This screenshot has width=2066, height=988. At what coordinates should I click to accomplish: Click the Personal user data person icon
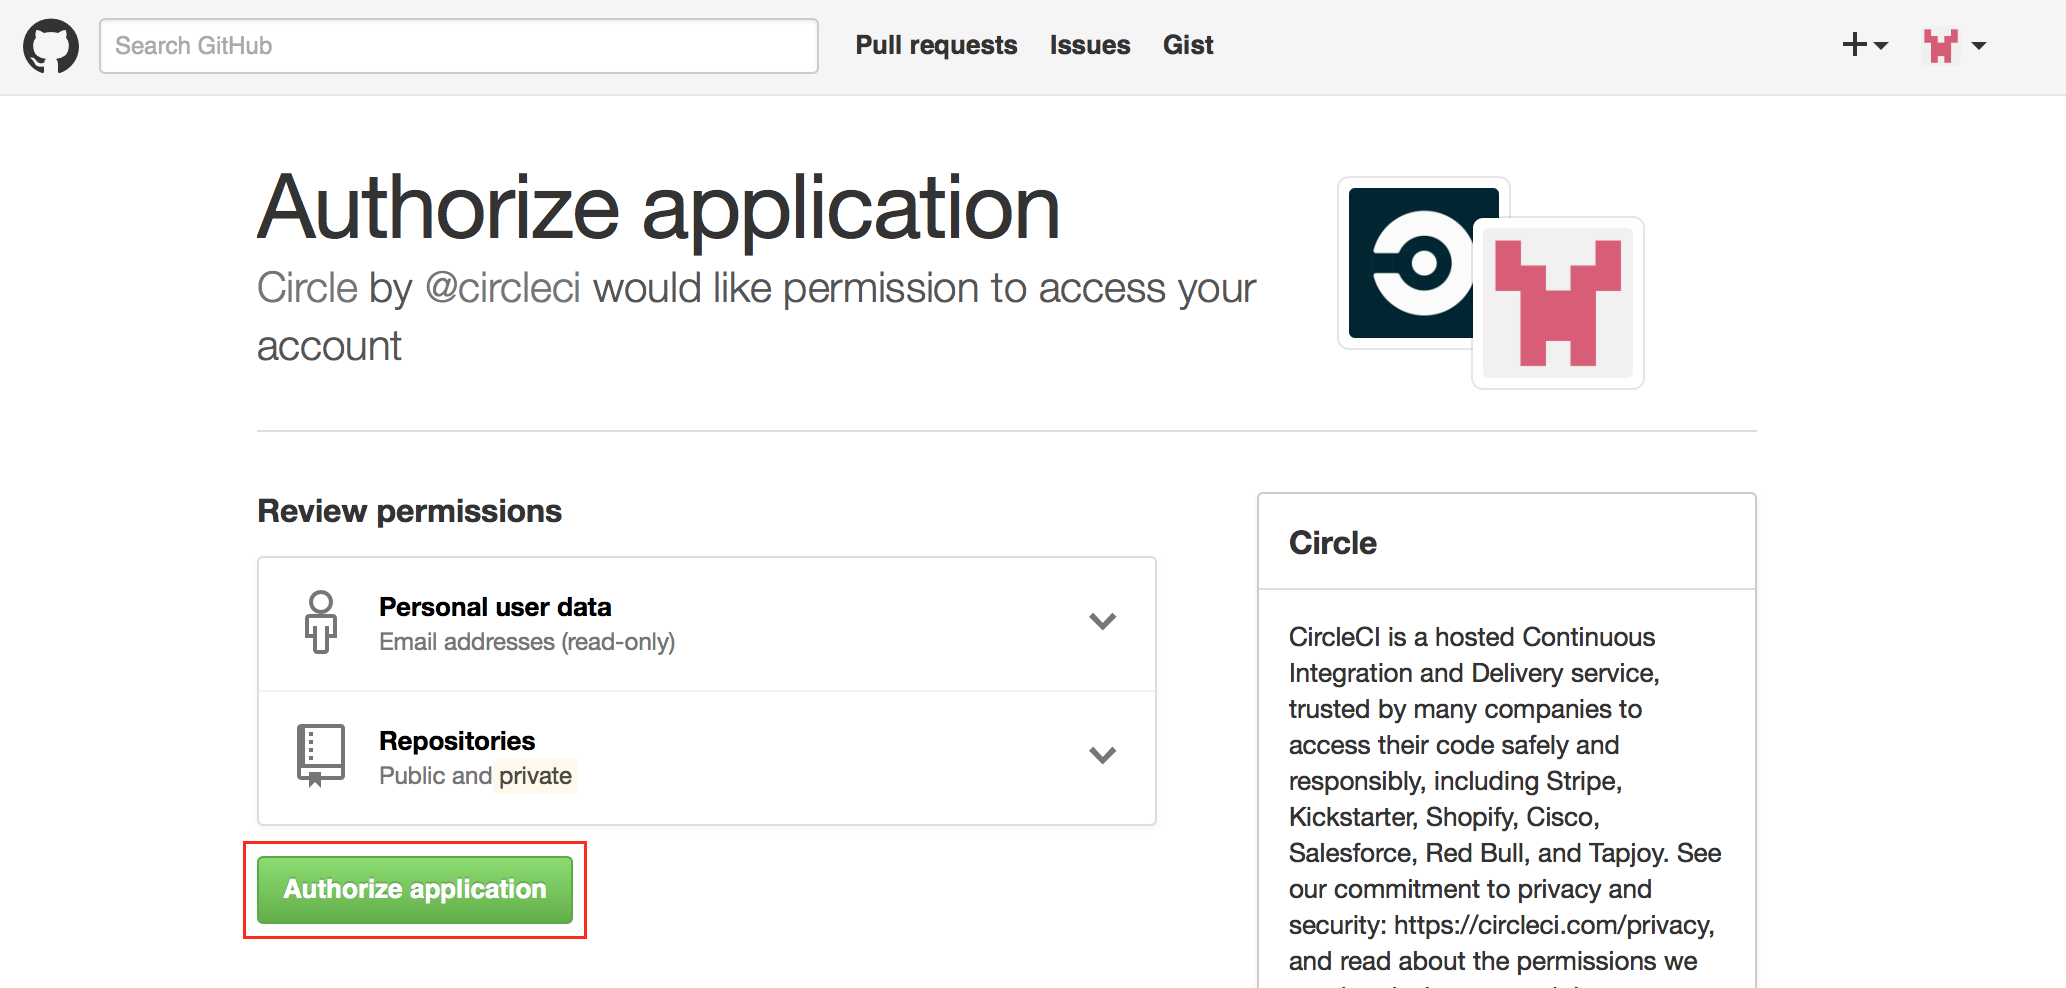click(320, 622)
